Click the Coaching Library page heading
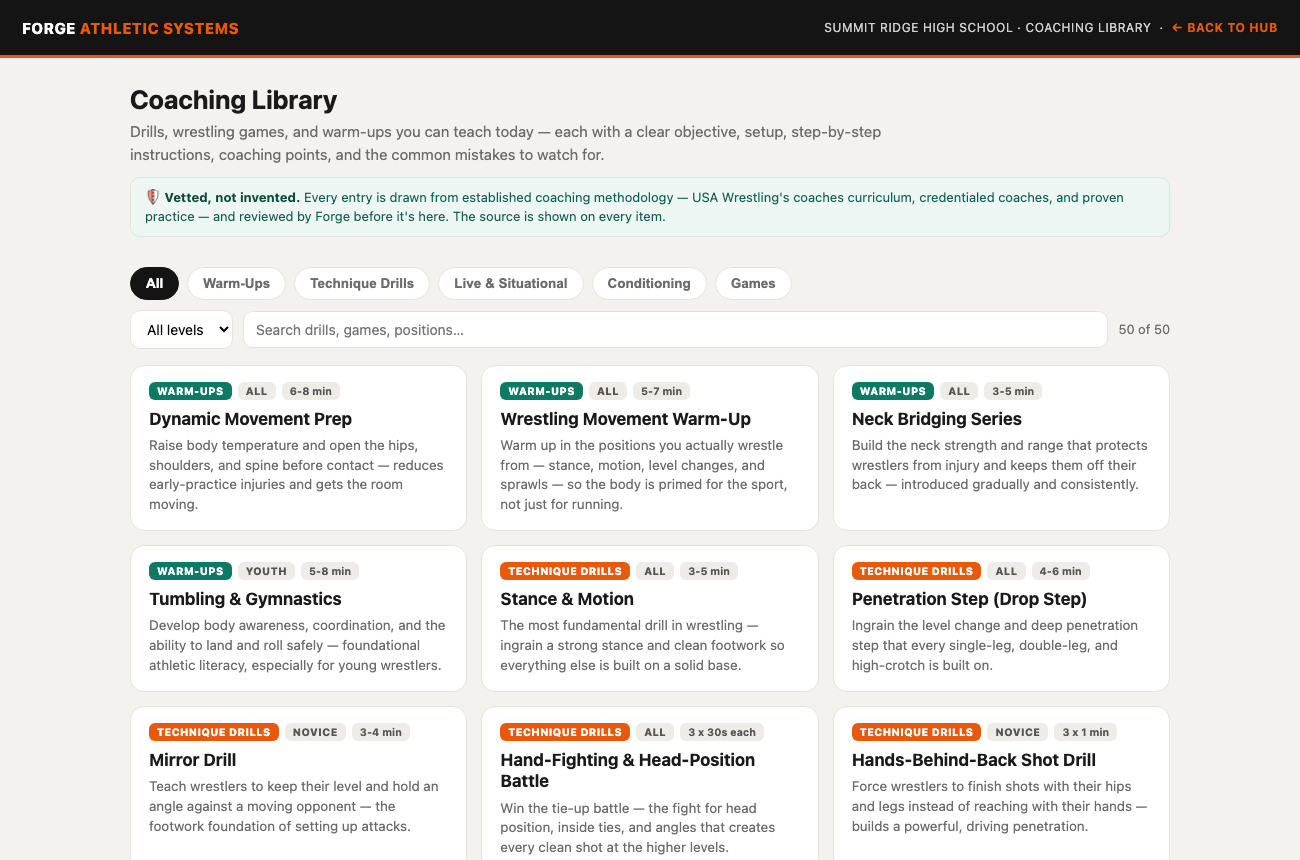 (234, 100)
